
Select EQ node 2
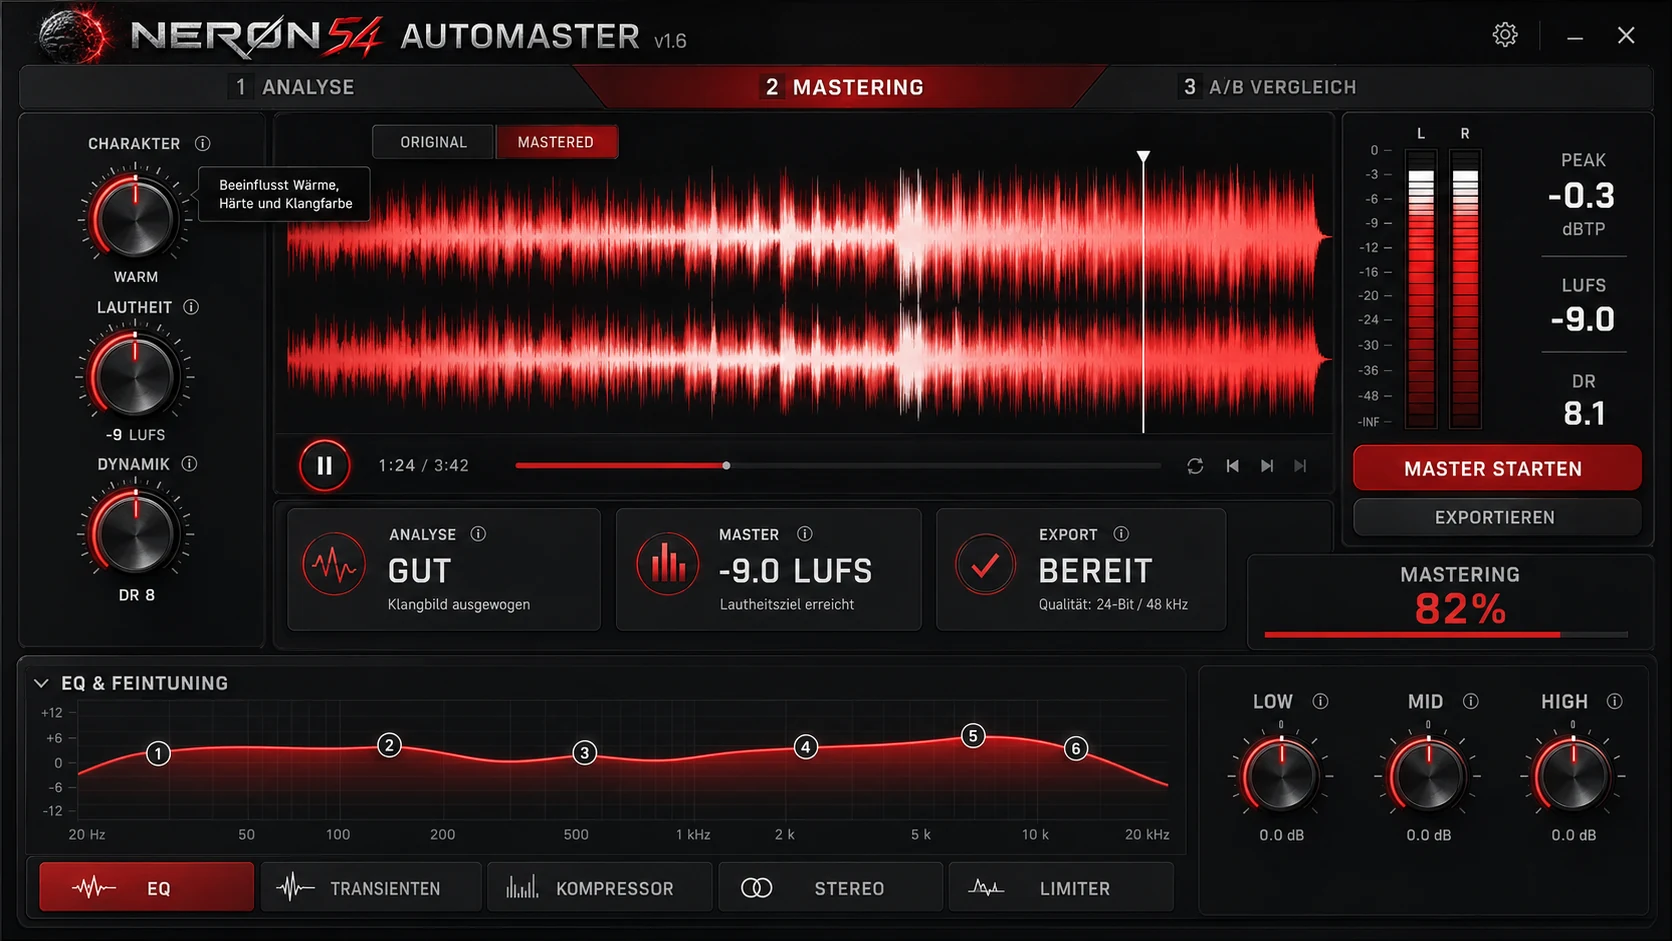pyautogui.click(x=389, y=745)
